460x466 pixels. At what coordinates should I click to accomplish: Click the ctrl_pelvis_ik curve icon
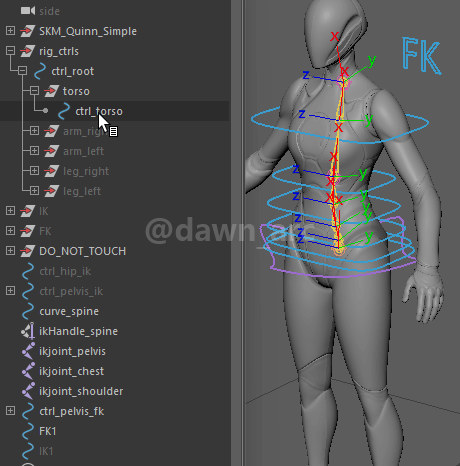pos(28,291)
